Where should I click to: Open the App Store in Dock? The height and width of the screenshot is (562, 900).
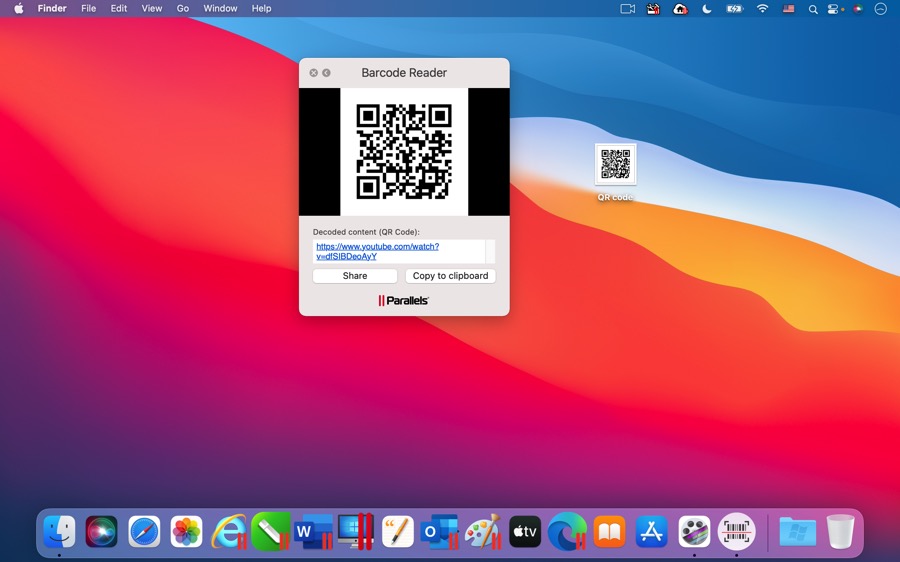[652, 531]
